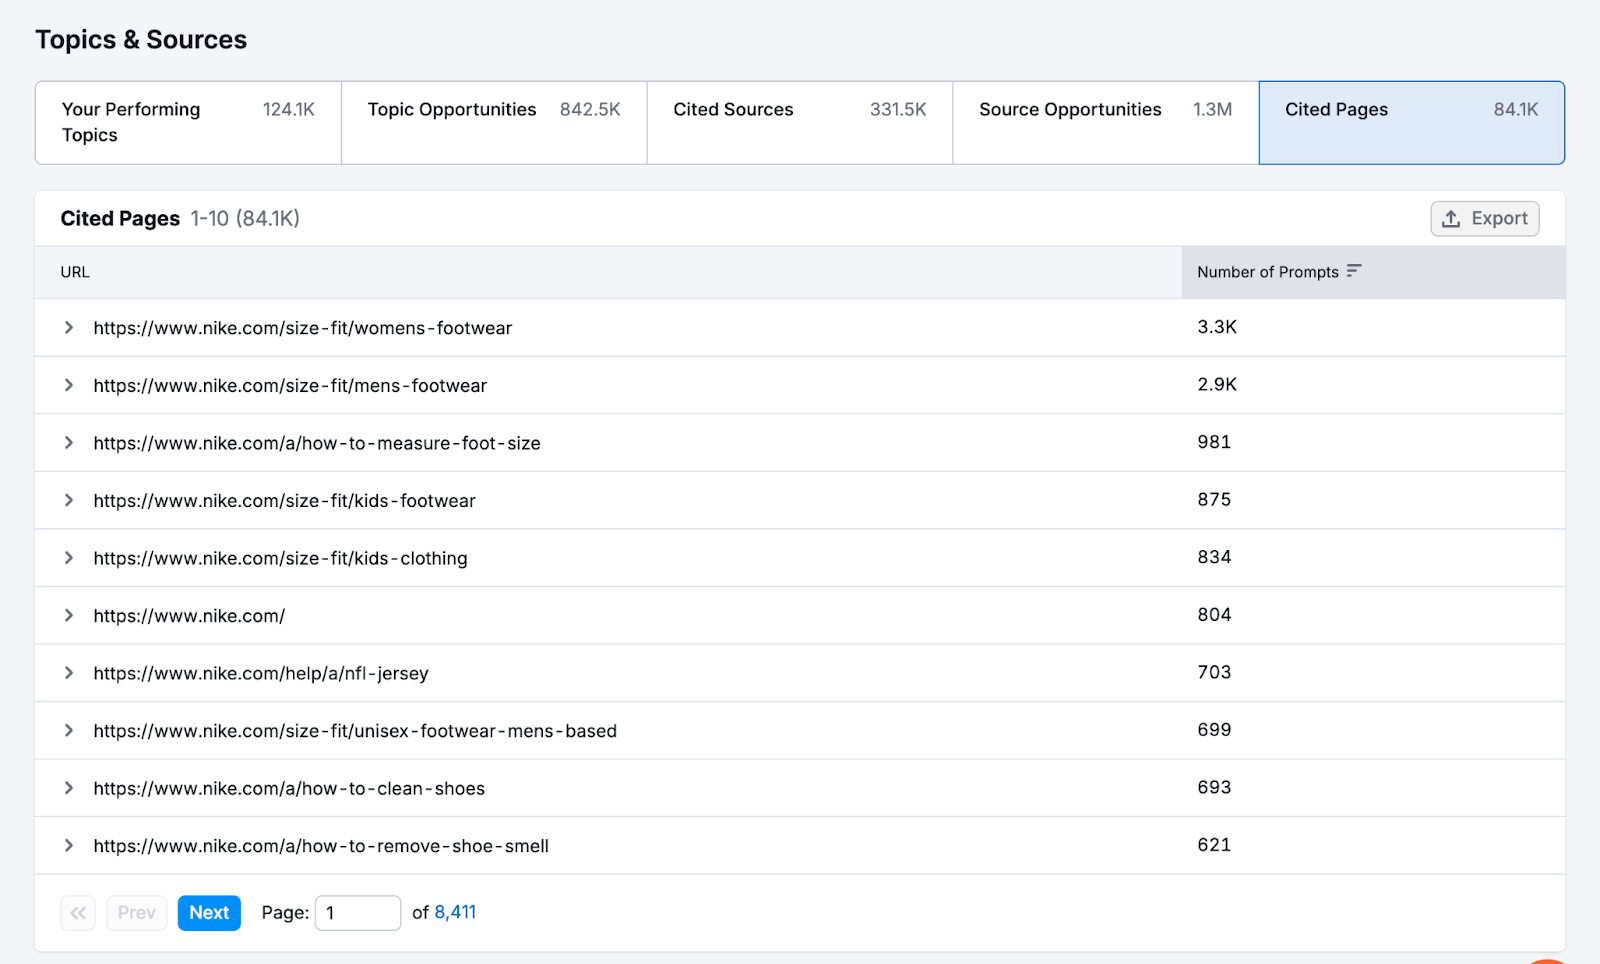Expand the mens-footwear cited page row
Screen dimensions: 1600x964
coord(68,385)
